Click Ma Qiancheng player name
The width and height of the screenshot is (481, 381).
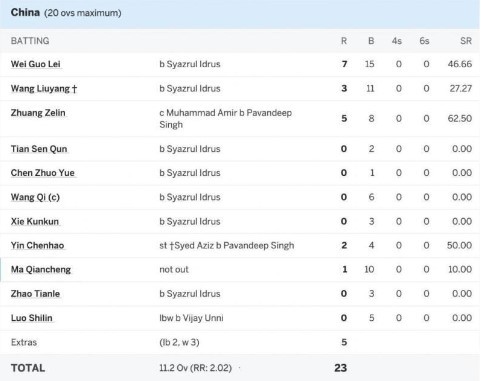[41, 269]
